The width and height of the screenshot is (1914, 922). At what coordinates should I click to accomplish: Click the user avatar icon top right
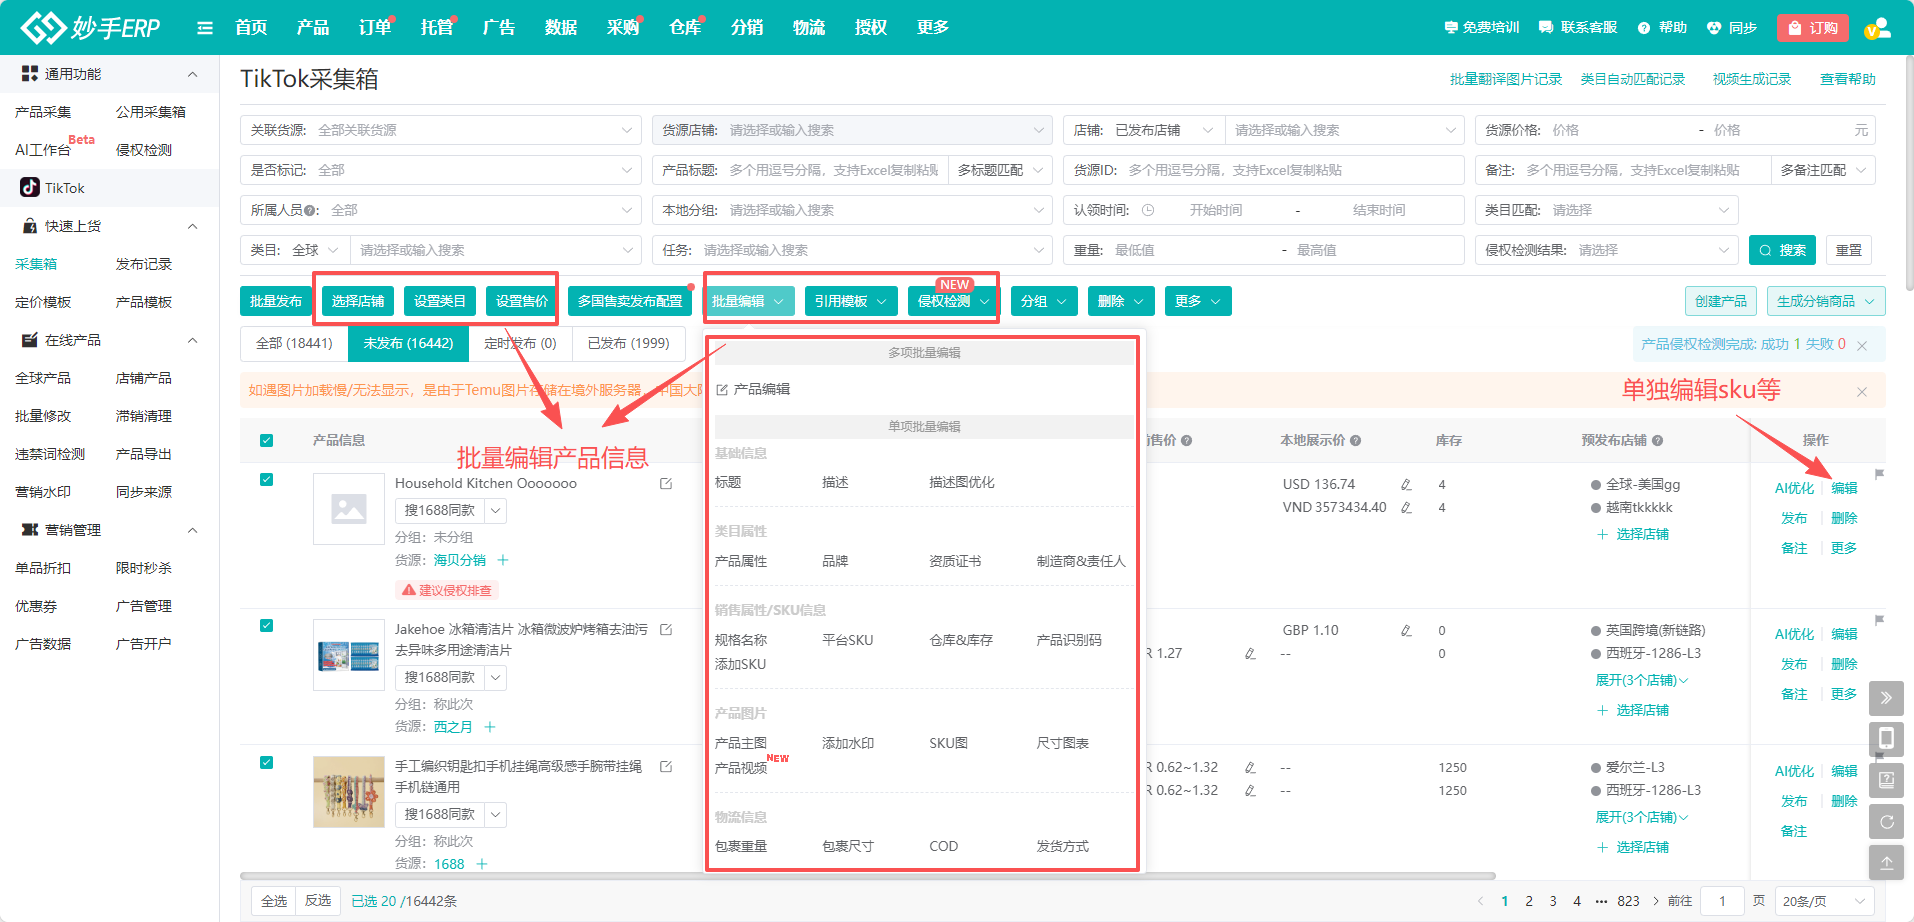pos(1877,28)
